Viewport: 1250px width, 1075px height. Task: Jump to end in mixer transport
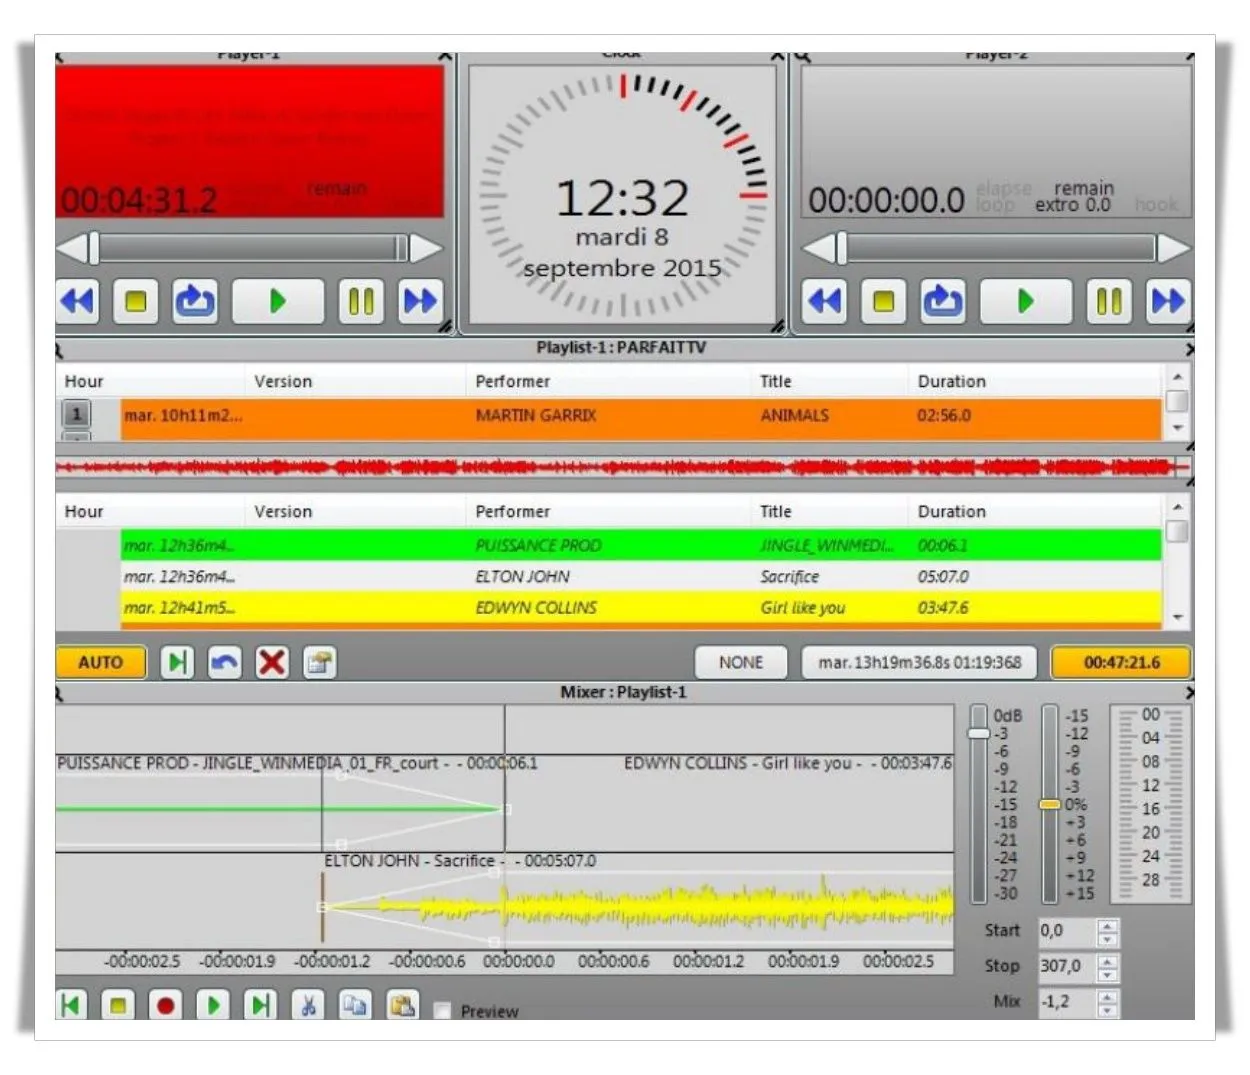point(260,1005)
